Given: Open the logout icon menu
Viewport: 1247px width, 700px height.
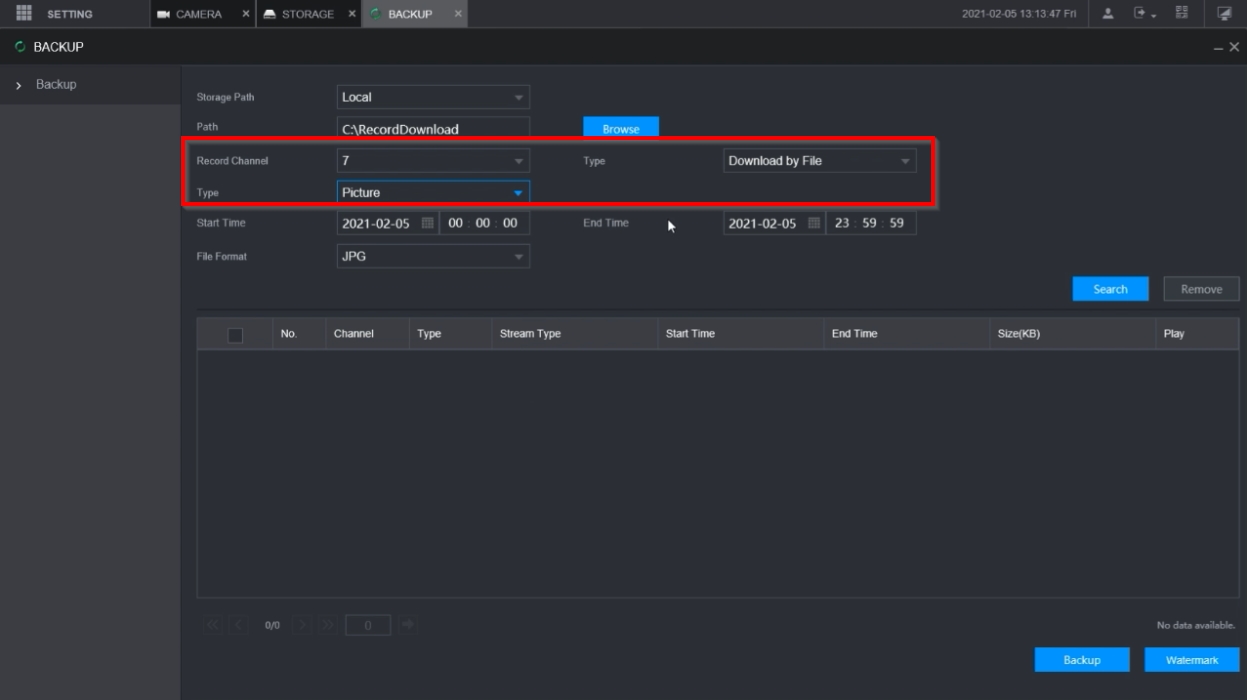Looking at the screenshot, I should tap(1142, 14).
